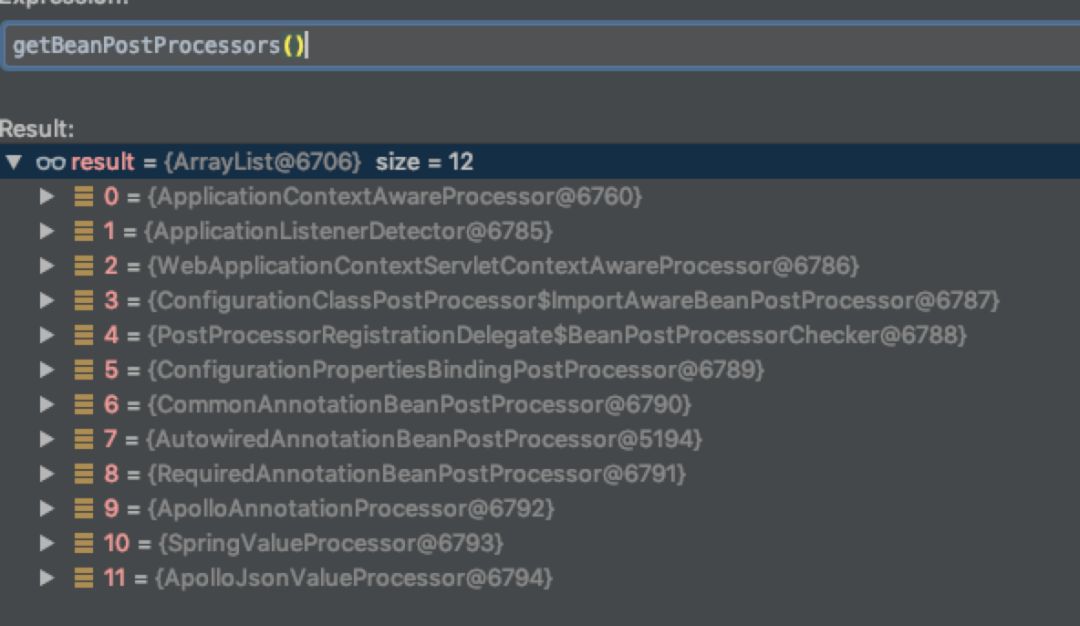1080x626 pixels.
Task: Expand element 5 ConfigurationPropertiesBindingPostProcessor
Action: point(46,370)
